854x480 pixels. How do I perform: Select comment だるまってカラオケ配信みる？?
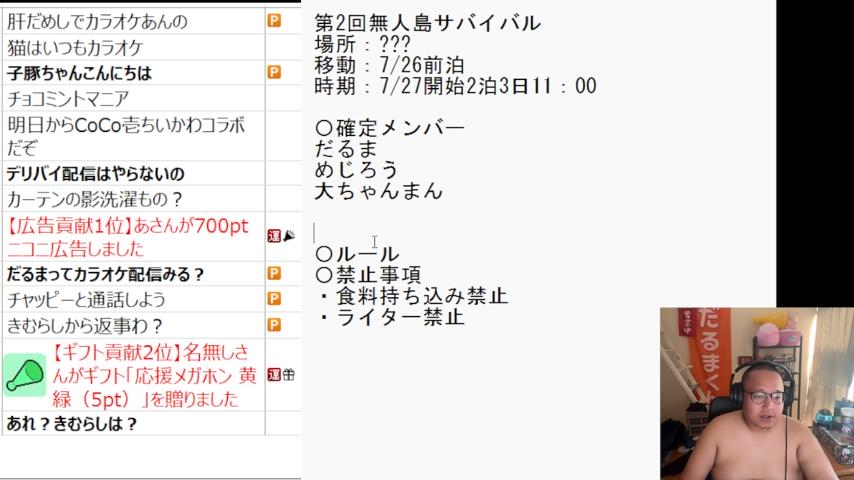[x=105, y=274]
